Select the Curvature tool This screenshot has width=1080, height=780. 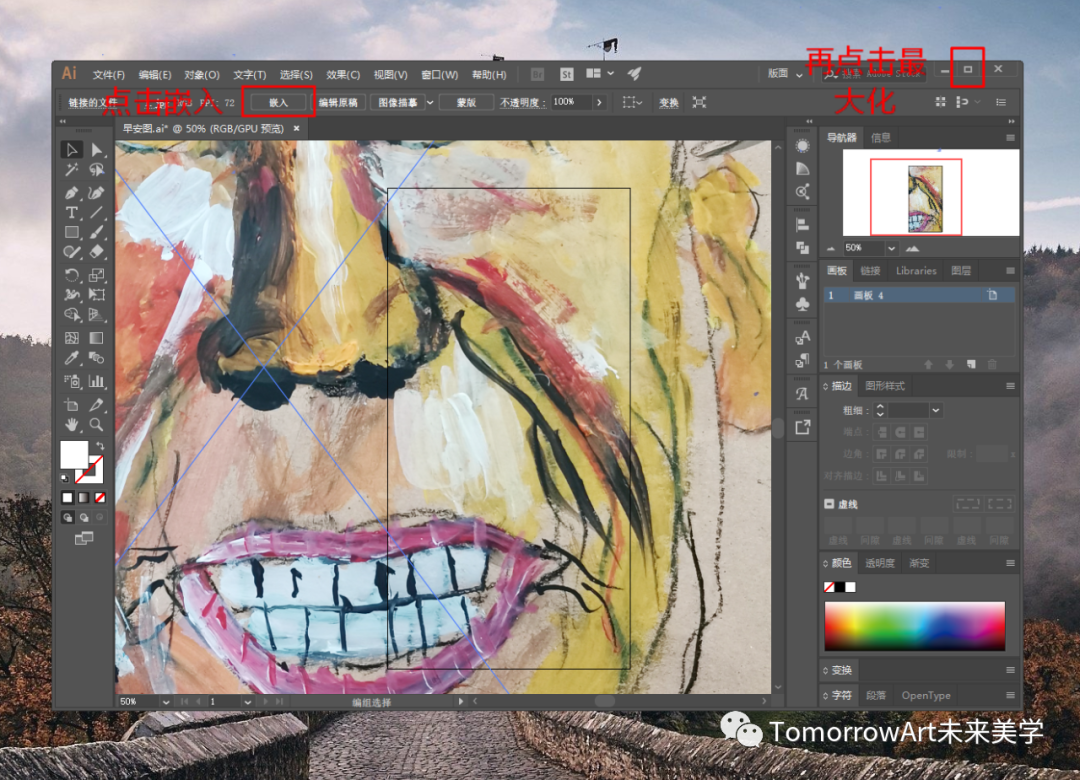coord(96,192)
